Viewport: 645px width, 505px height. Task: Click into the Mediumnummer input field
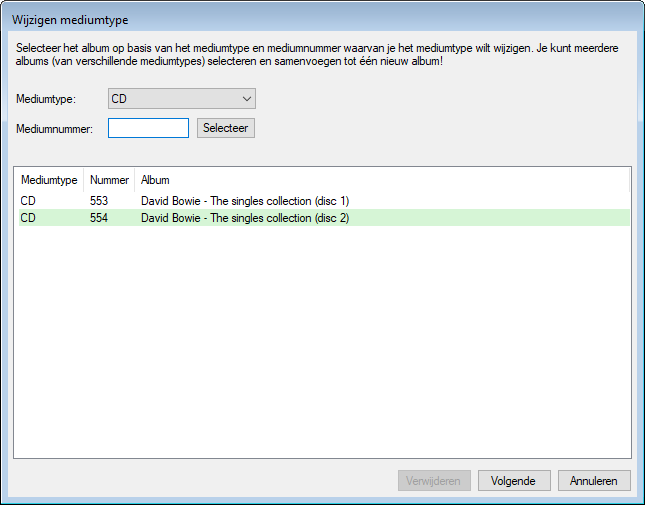pyautogui.click(x=148, y=128)
